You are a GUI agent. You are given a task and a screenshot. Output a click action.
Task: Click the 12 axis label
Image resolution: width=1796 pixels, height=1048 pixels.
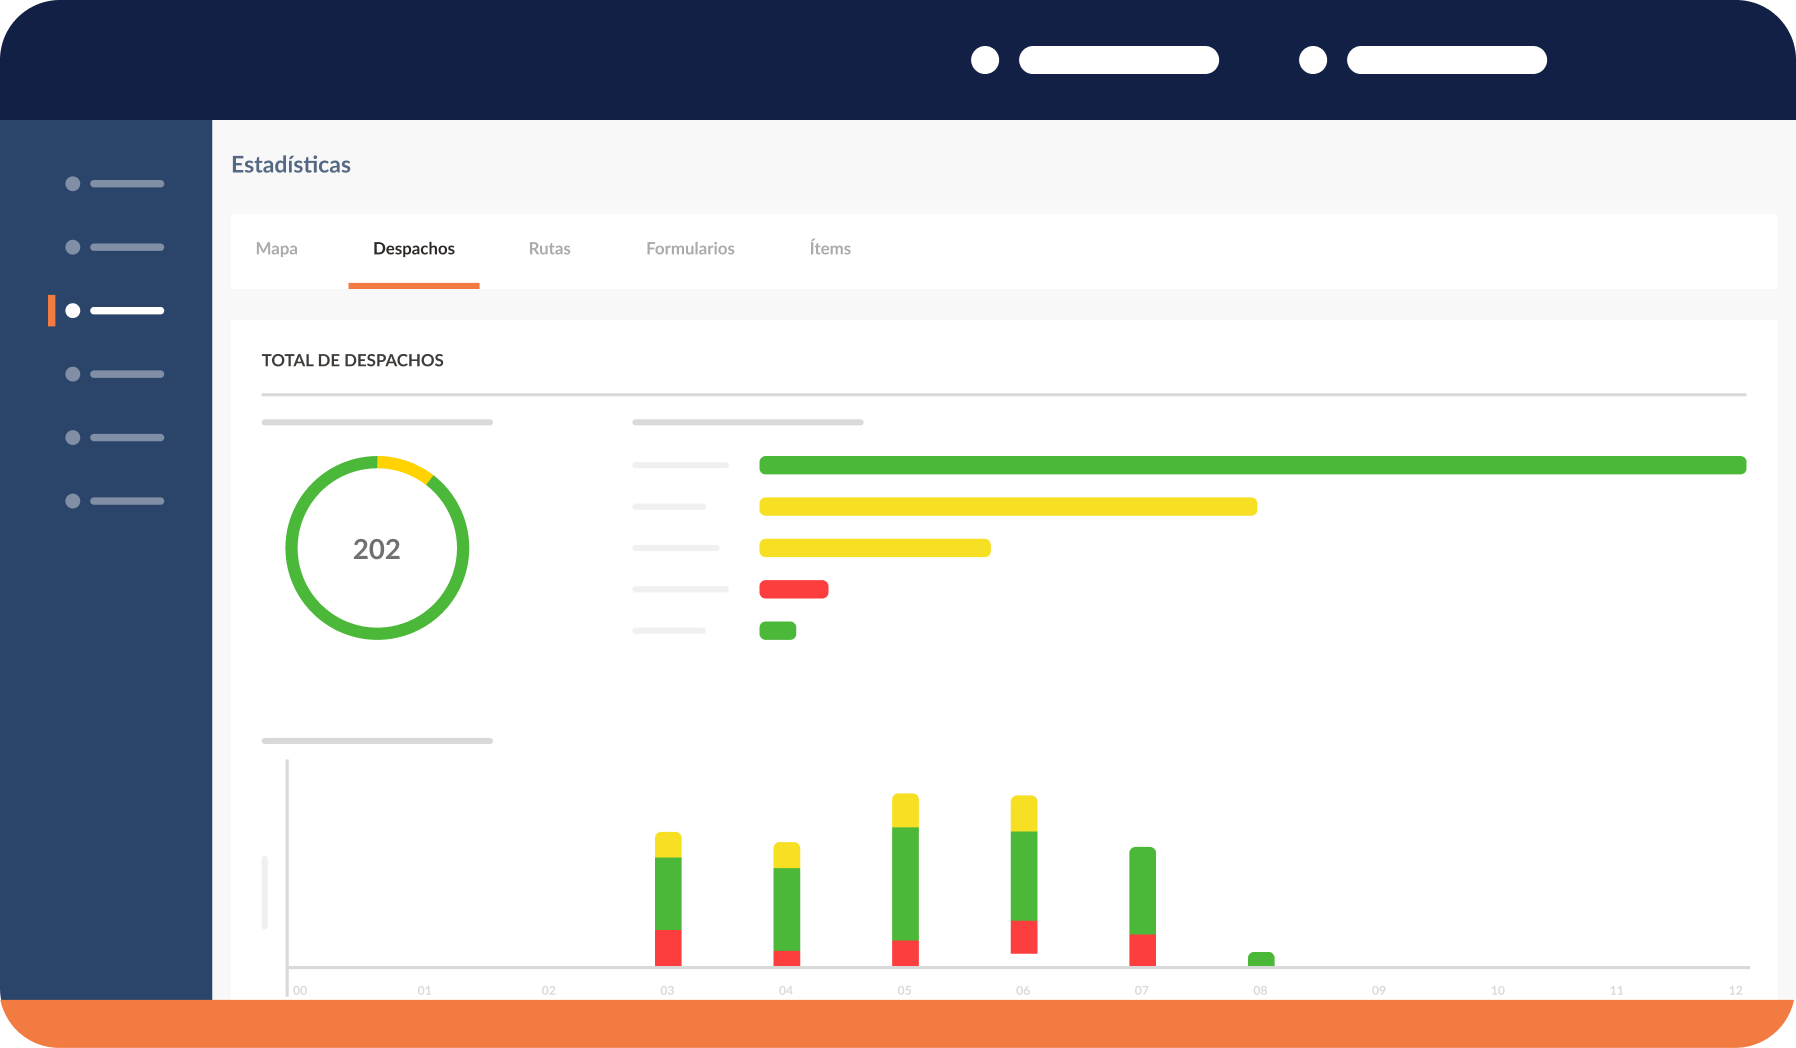point(1735,990)
